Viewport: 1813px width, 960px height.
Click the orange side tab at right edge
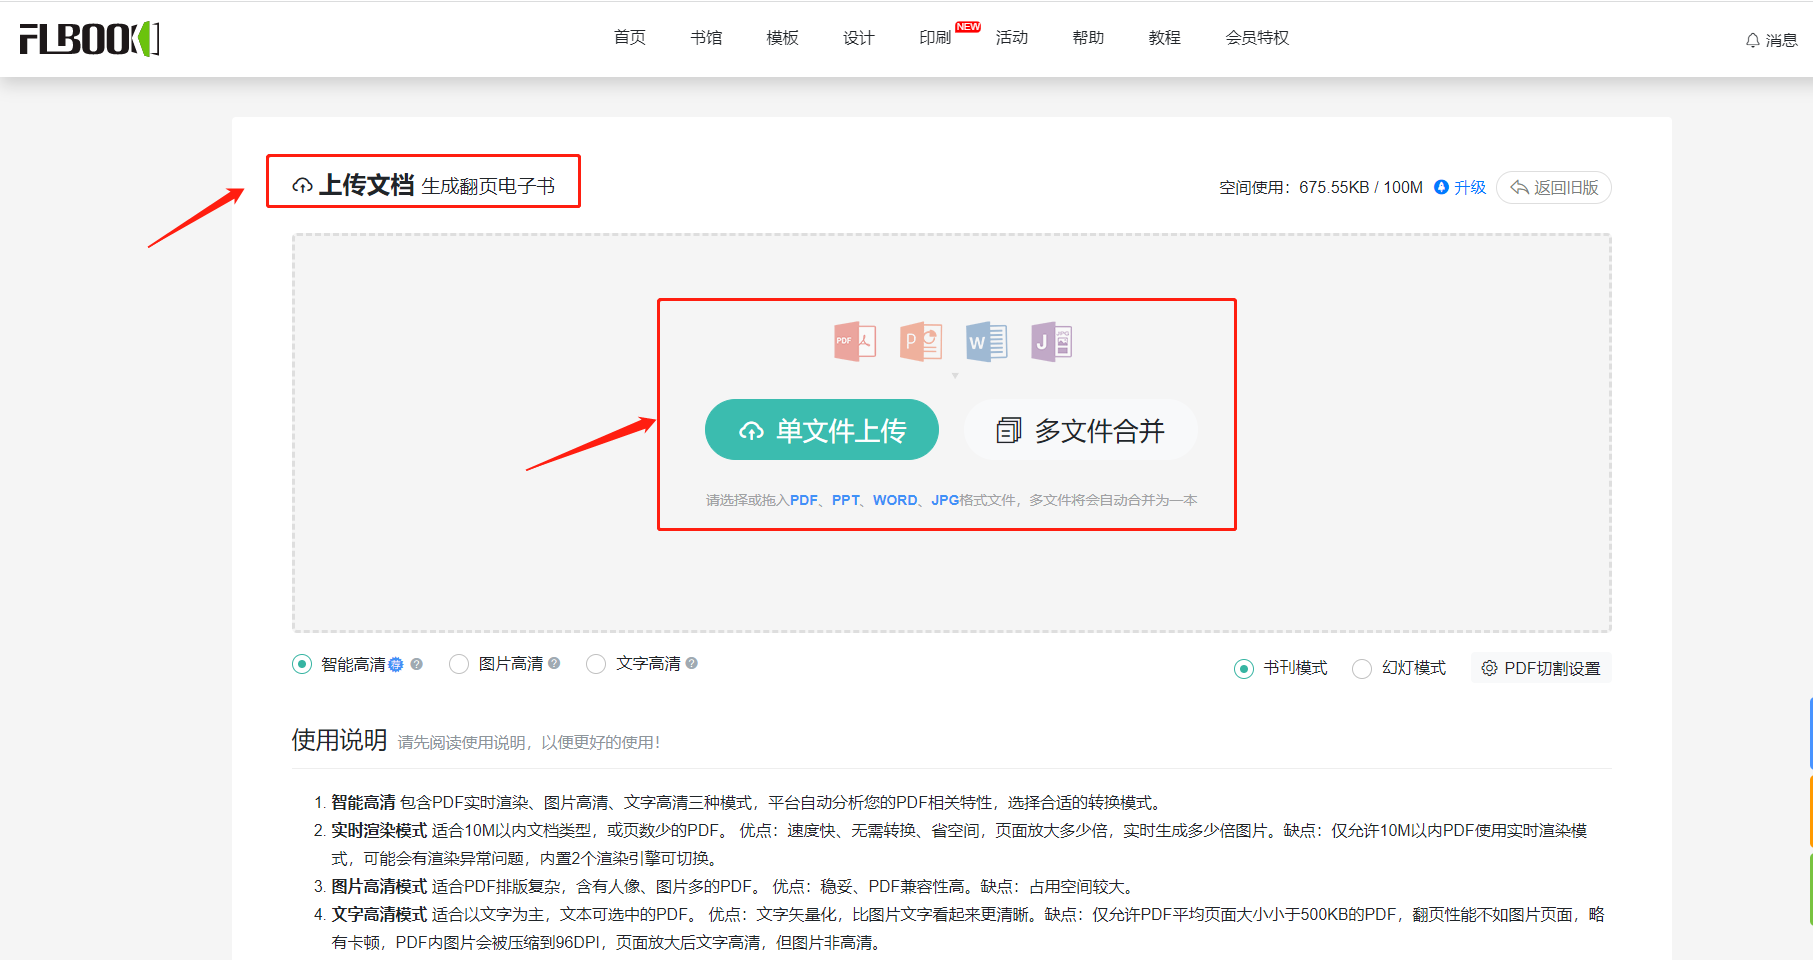(1810, 811)
